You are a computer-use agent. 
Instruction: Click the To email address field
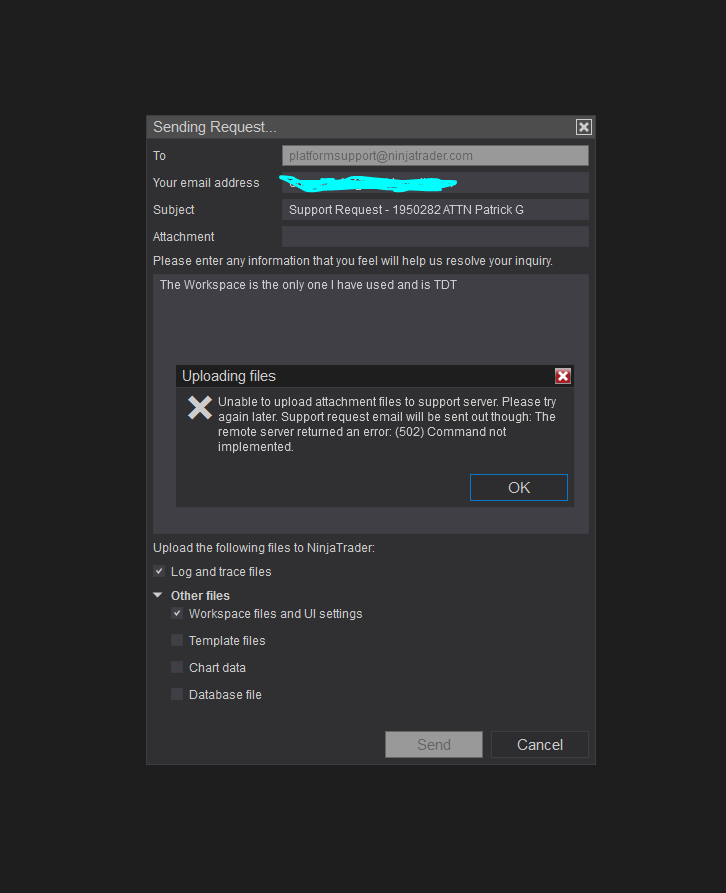click(x=435, y=155)
